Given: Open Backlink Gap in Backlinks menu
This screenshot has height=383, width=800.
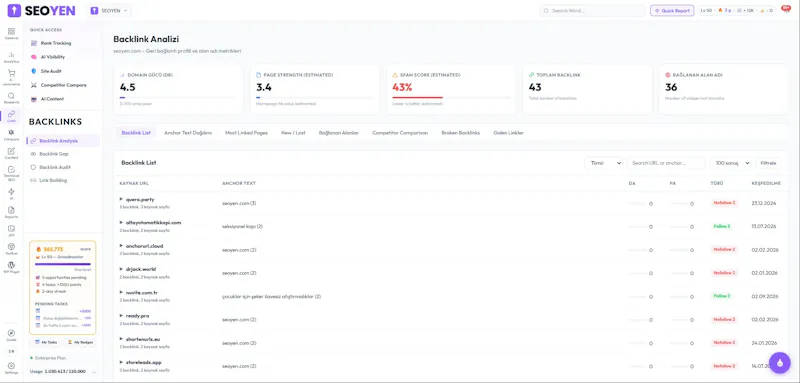Looking at the screenshot, I should 54,154.
